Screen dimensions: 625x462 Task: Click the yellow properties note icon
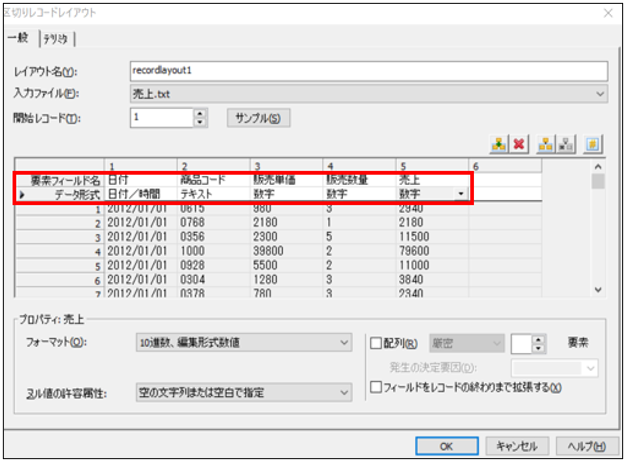[593, 144]
